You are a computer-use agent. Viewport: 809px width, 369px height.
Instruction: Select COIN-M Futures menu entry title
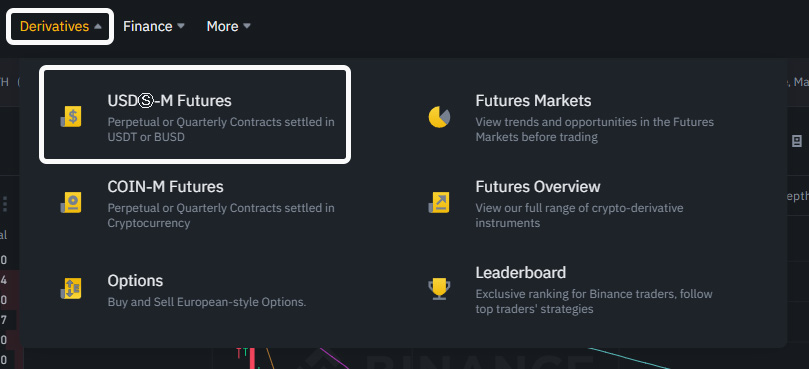pyautogui.click(x=165, y=186)
